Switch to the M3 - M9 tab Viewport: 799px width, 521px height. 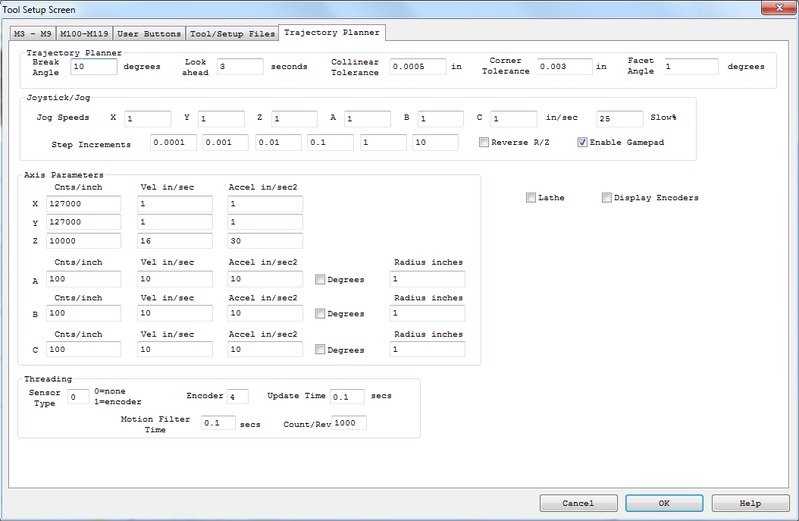coord(31,33)
